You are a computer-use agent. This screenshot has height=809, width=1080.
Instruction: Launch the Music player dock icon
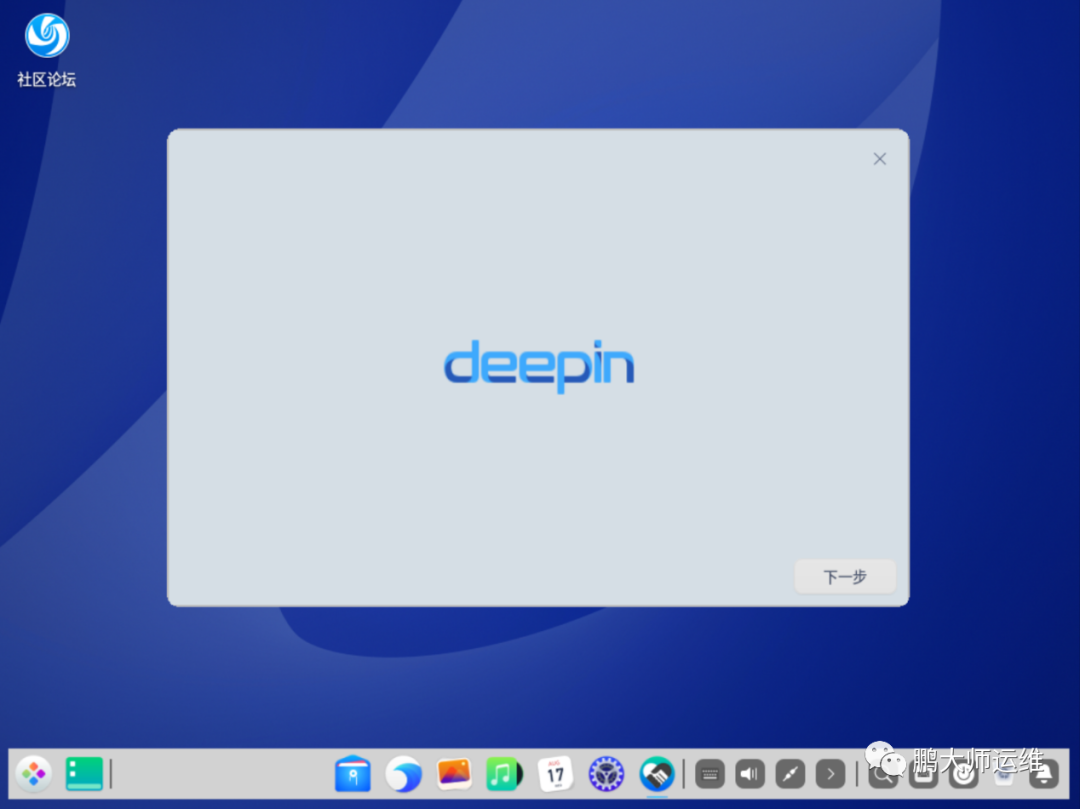pyautogui.click(x=504, y=774)
